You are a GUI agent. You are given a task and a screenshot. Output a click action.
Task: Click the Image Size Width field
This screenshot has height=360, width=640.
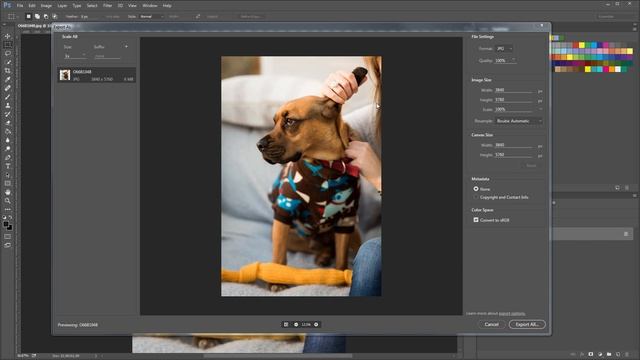[x=513, y=90]
